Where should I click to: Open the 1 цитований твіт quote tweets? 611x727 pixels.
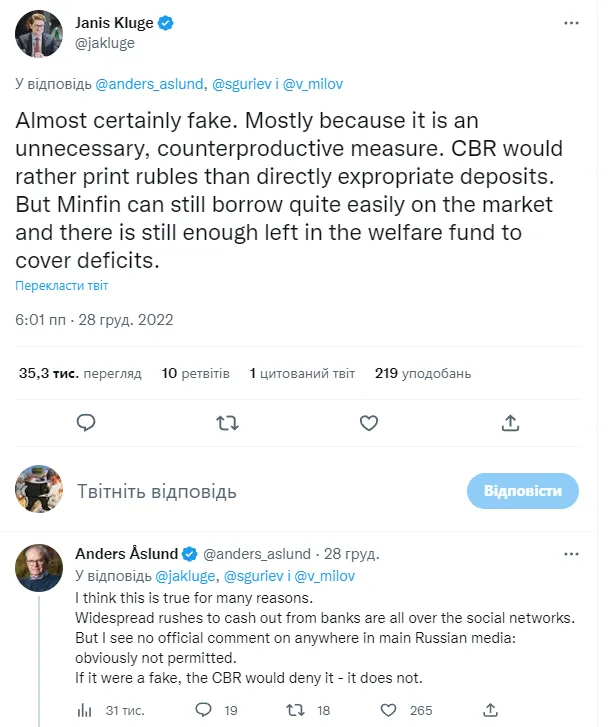(x=302, y=373)
